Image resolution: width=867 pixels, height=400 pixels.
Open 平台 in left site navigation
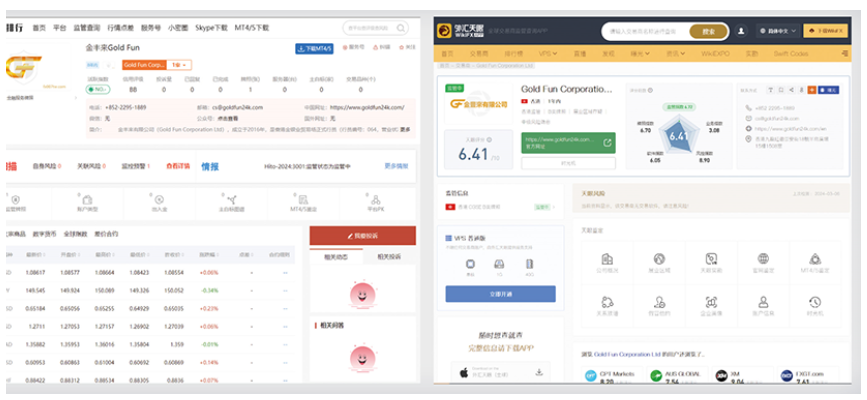(60, 28)
